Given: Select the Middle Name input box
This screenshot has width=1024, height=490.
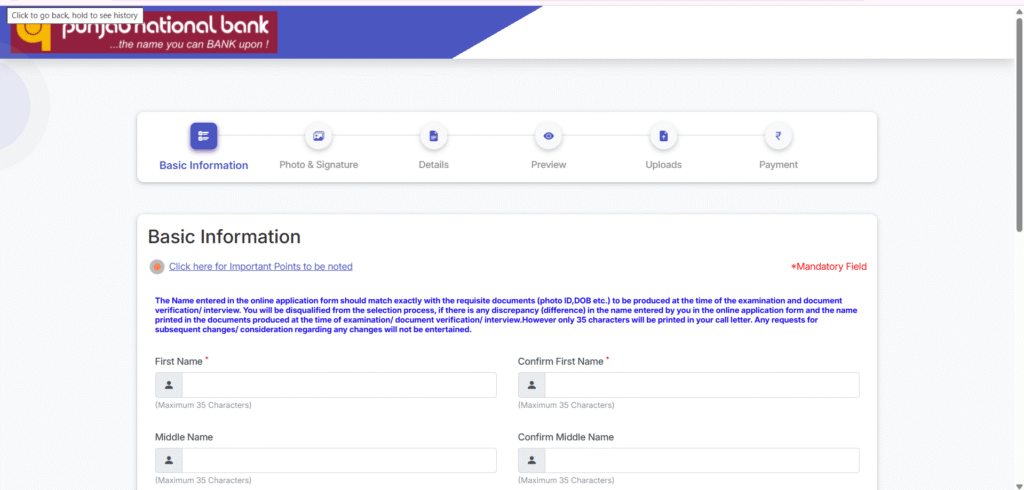Looking at the screenshot, I should pos(338,460).
